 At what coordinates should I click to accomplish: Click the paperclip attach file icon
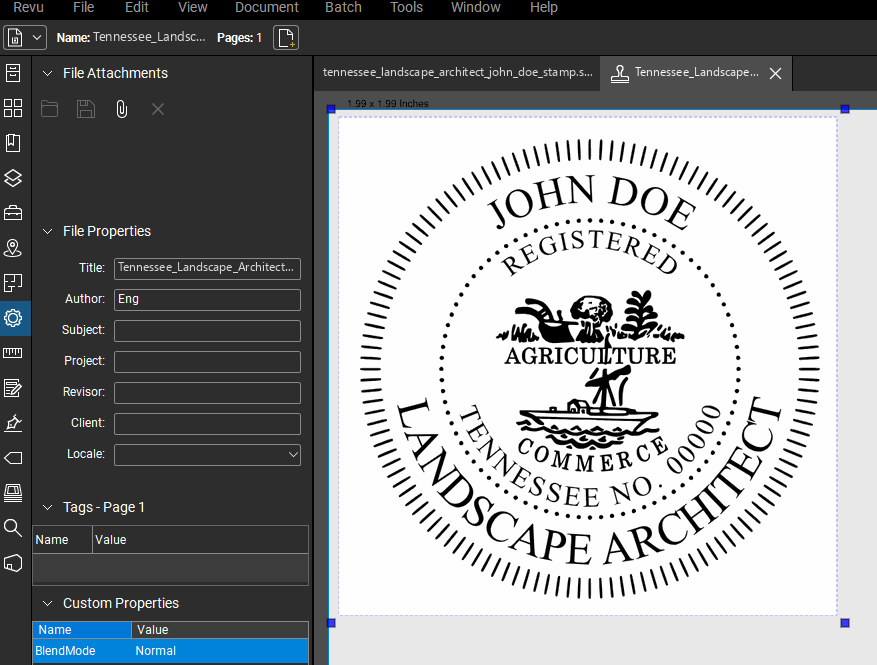pyautogui.click(x=121, y=109)
